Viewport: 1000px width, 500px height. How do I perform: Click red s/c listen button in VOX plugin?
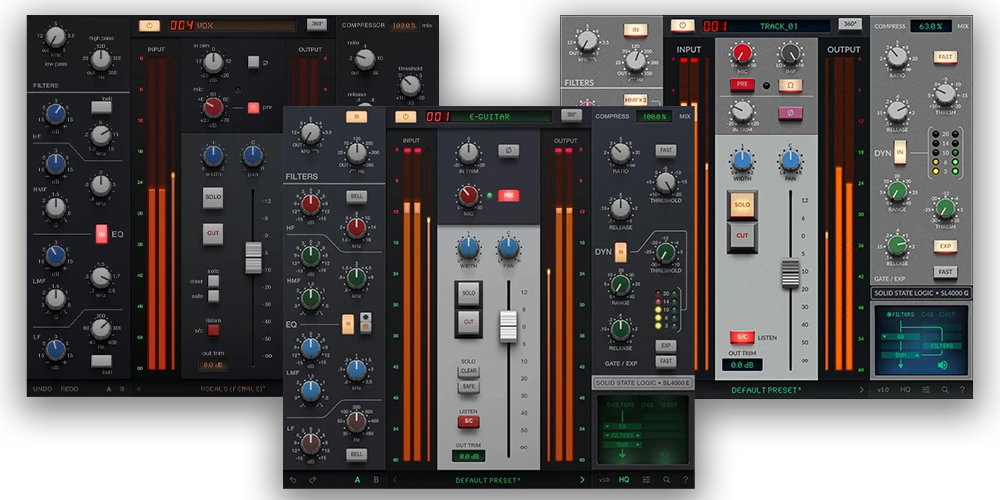(213, 330)
